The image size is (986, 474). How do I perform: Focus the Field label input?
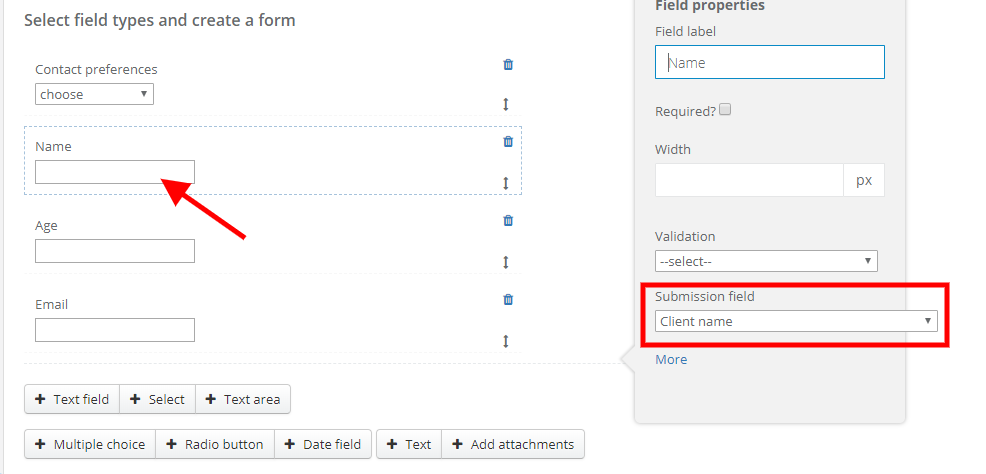click(770, 62)
